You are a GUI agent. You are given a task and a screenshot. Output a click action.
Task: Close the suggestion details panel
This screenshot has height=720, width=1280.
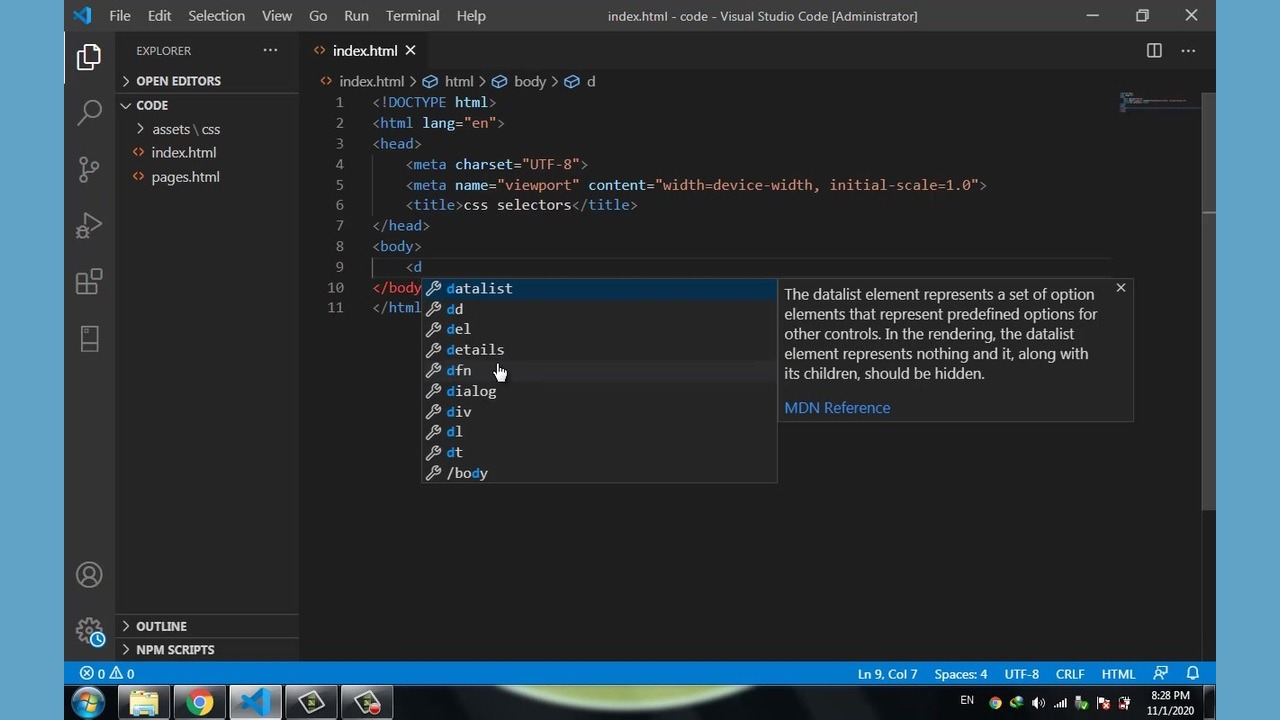(x=1120, y=288)
